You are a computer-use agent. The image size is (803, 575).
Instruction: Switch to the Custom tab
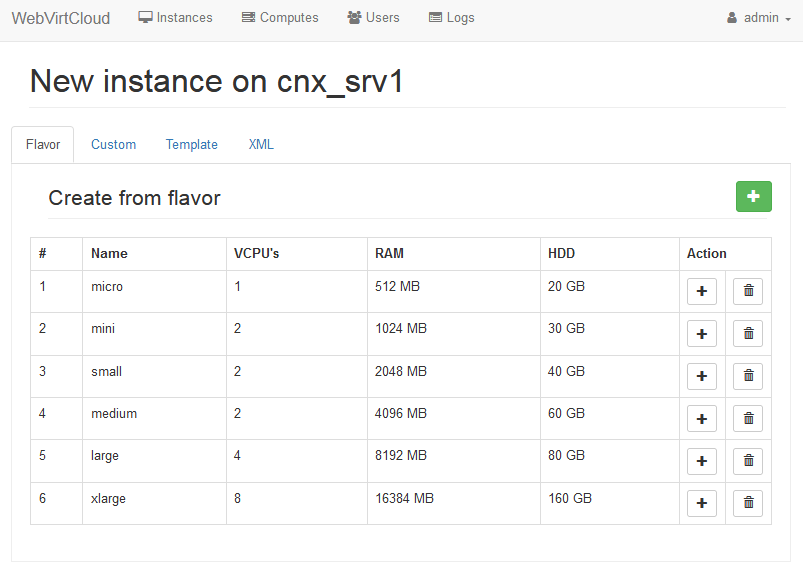(113, 145)
